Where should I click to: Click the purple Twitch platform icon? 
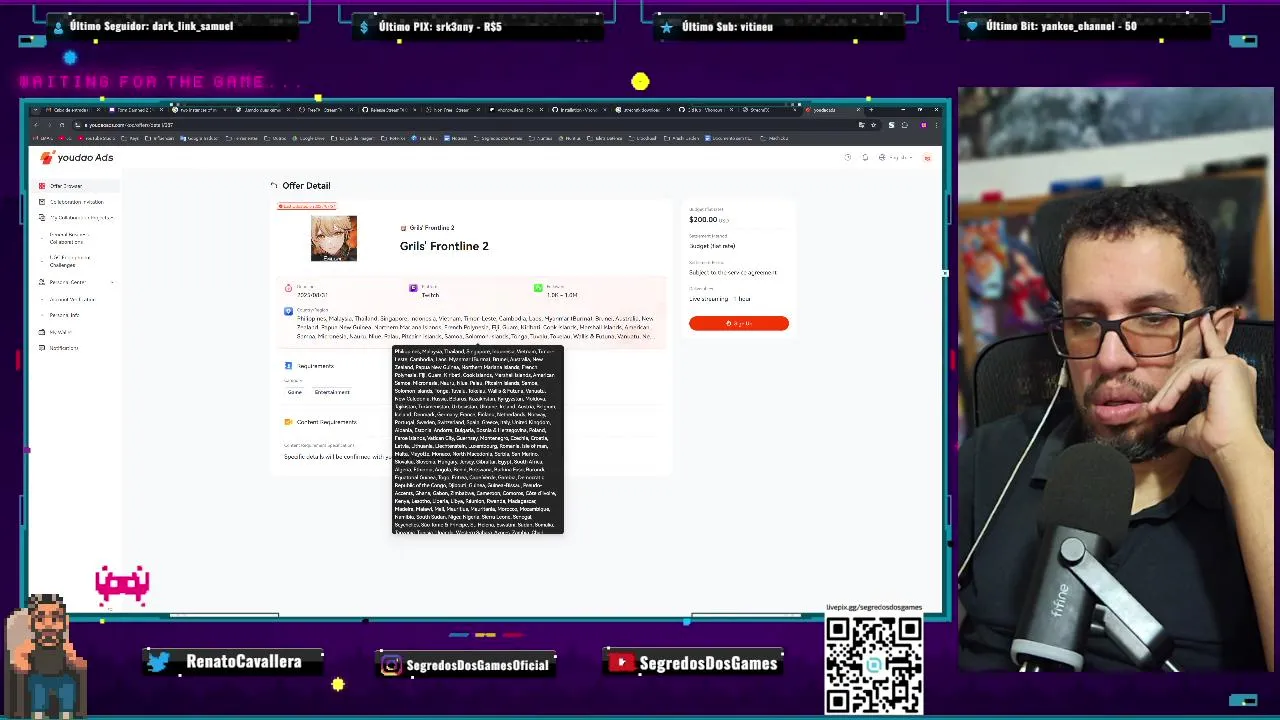click(413, 288)
